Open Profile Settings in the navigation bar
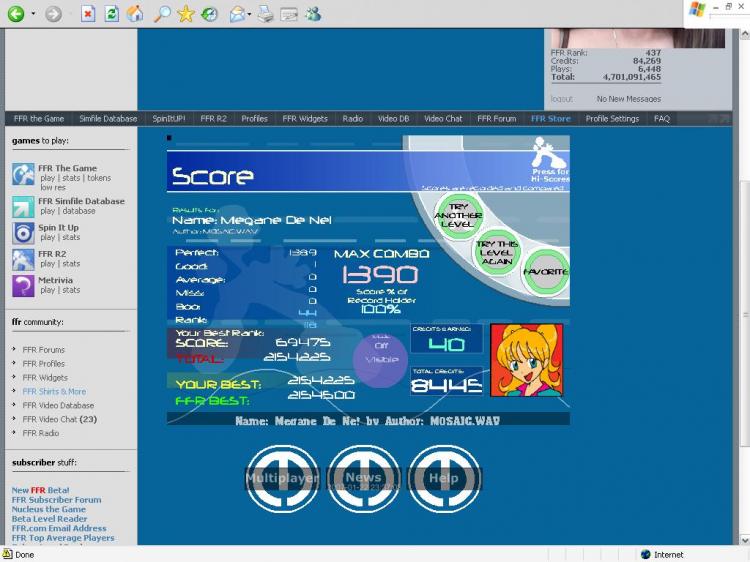This screenshot has width=750, height=562. click(612, 119)
